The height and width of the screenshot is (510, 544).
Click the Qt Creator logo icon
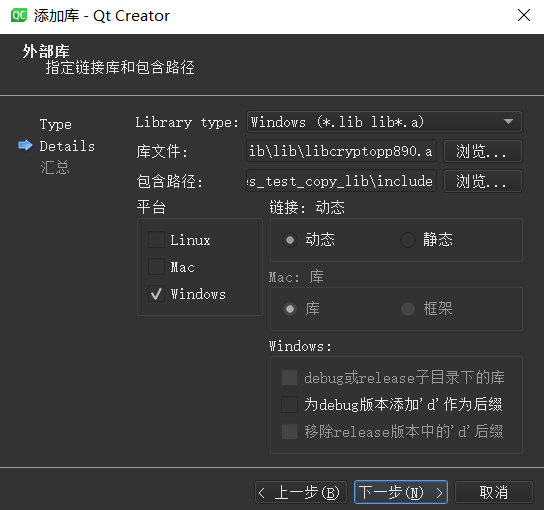(19, 16)
